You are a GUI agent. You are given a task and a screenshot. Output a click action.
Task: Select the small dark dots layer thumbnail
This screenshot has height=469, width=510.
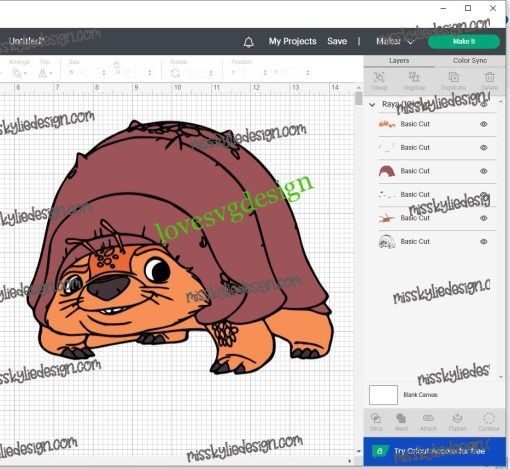tap(387, 194)
